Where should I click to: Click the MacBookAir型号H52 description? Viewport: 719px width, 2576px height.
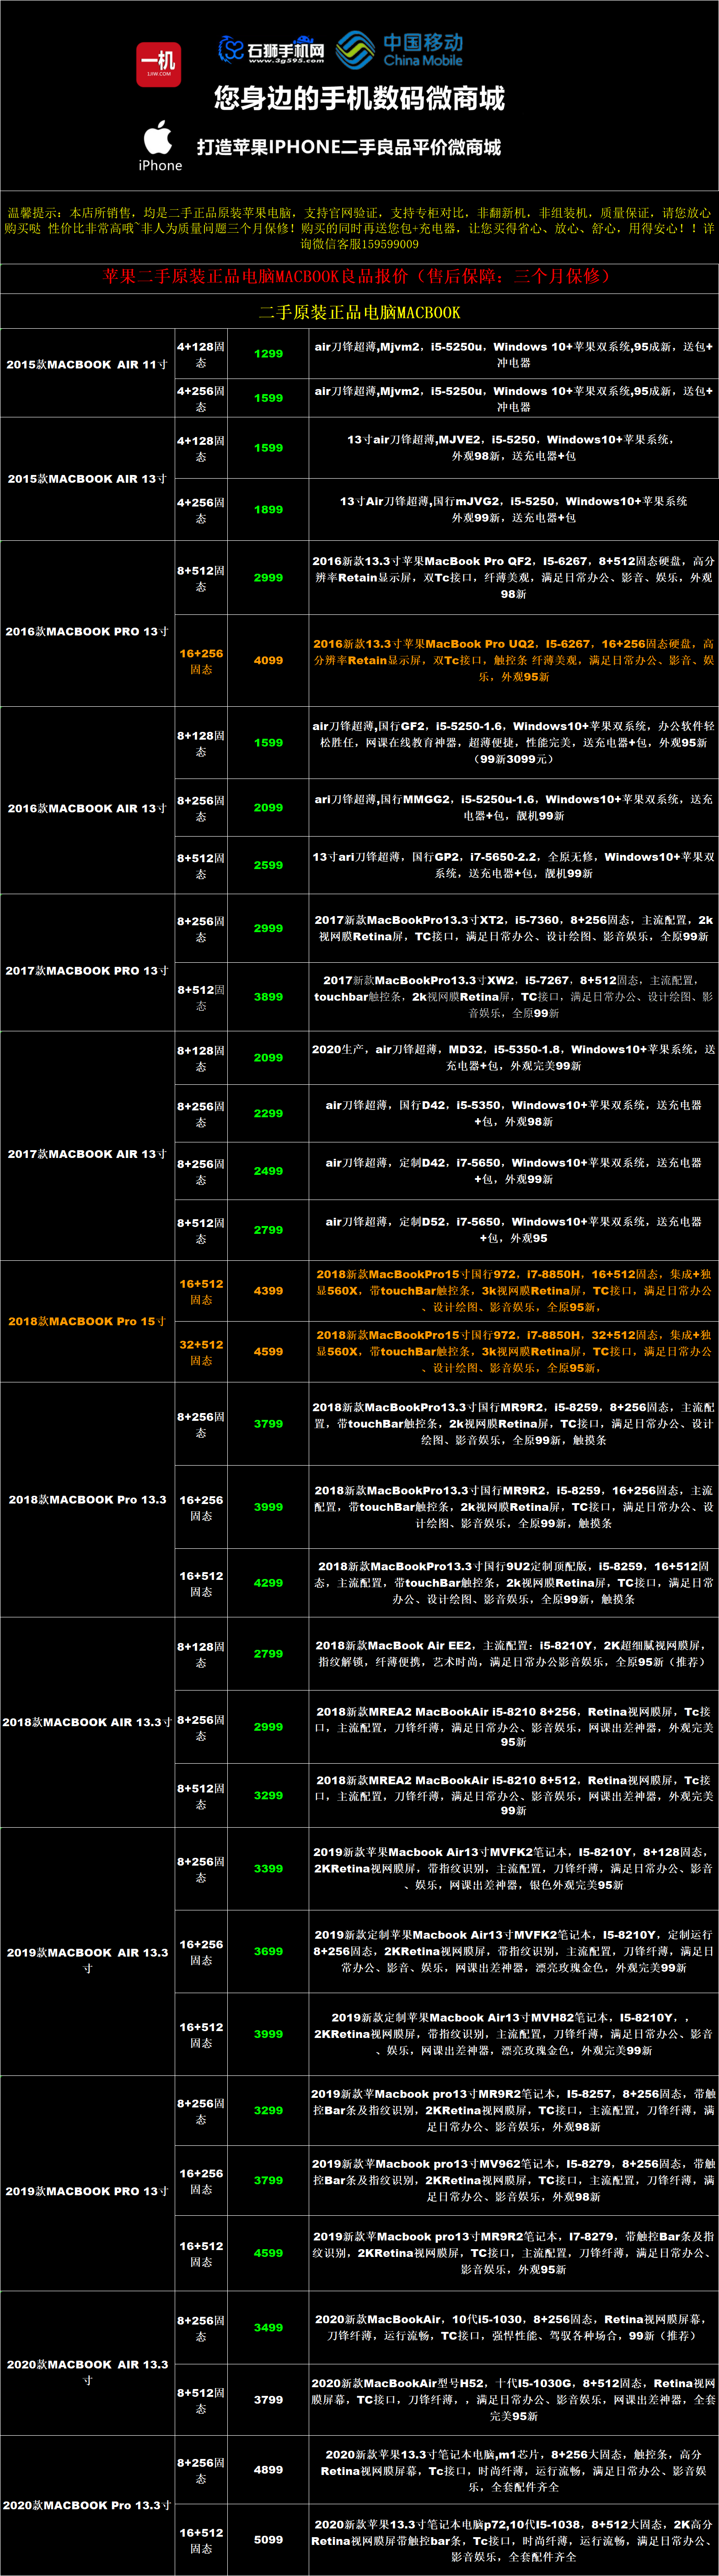[513, 2399]
